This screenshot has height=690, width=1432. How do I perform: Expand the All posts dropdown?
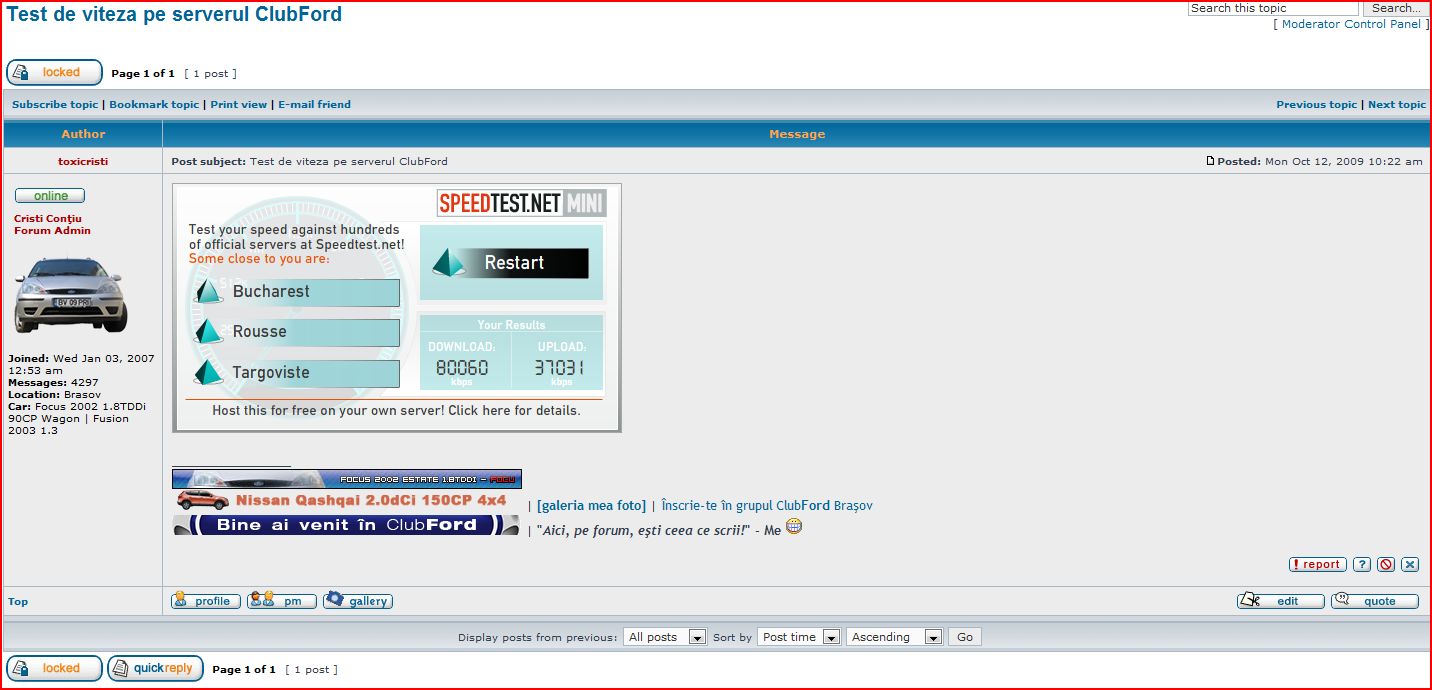click(665, 637)
